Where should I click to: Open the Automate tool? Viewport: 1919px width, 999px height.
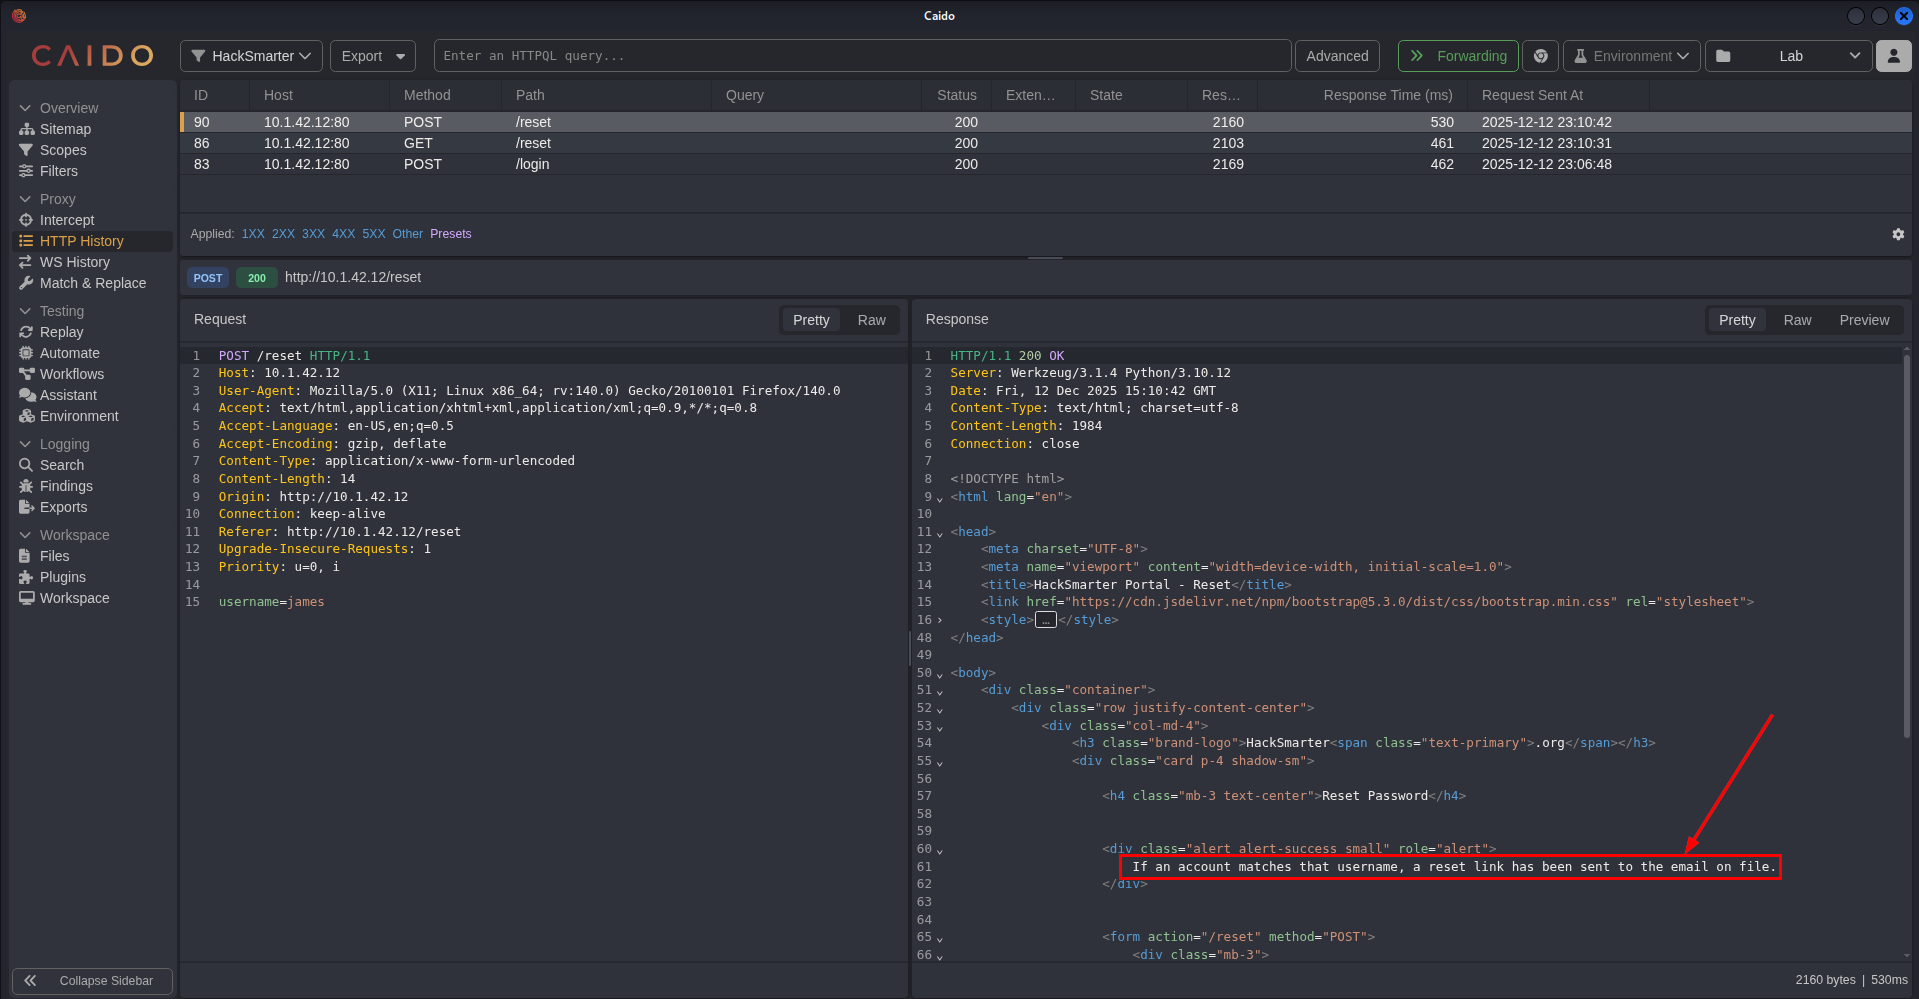point(69,353)
